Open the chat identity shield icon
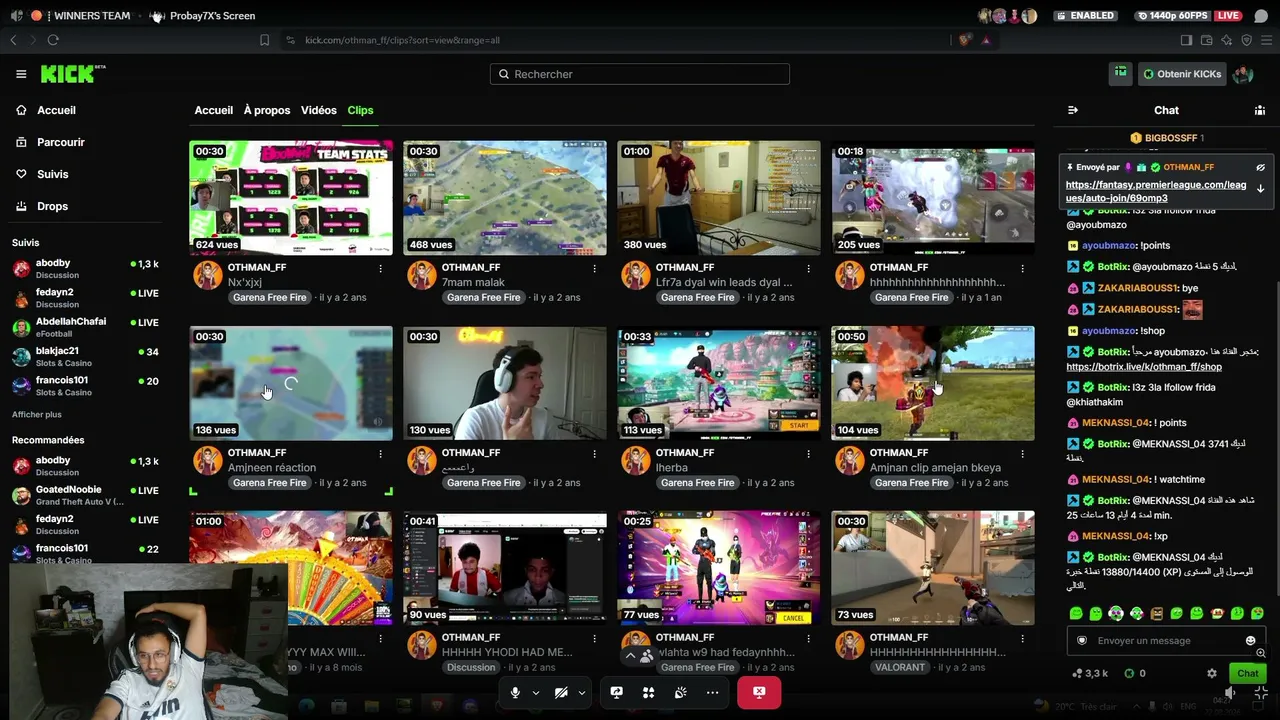The width and height of the screenshot is (1280, 720). (1081, 641)
